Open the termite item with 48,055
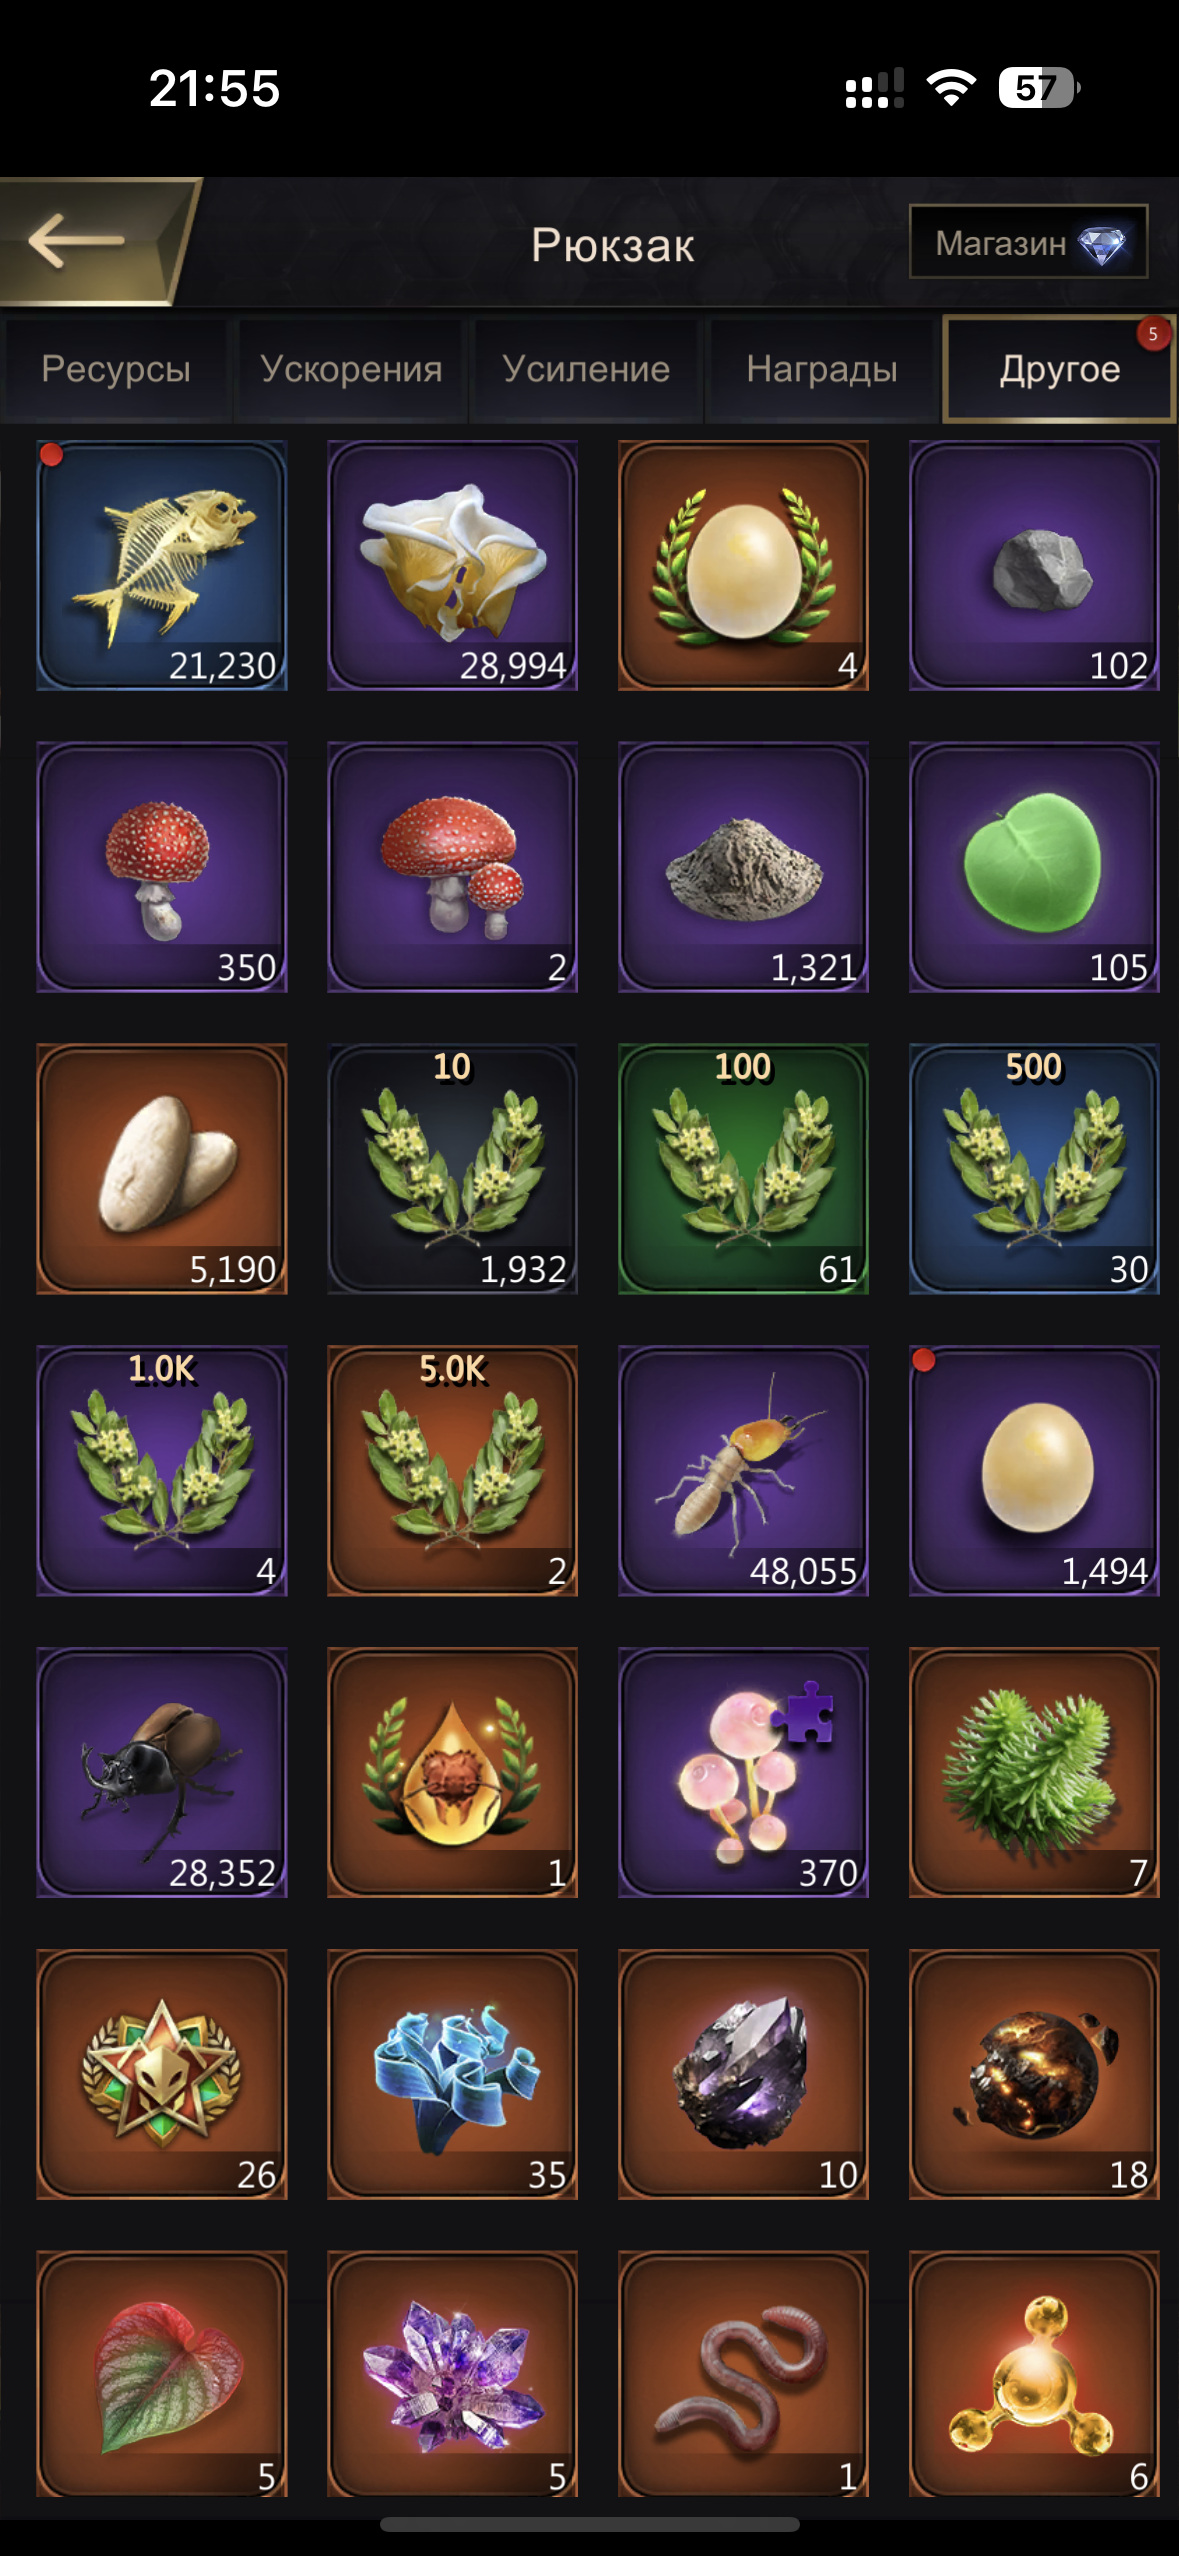The height and width of the screenshot is (2556, 1179). tap(743, 1470)
